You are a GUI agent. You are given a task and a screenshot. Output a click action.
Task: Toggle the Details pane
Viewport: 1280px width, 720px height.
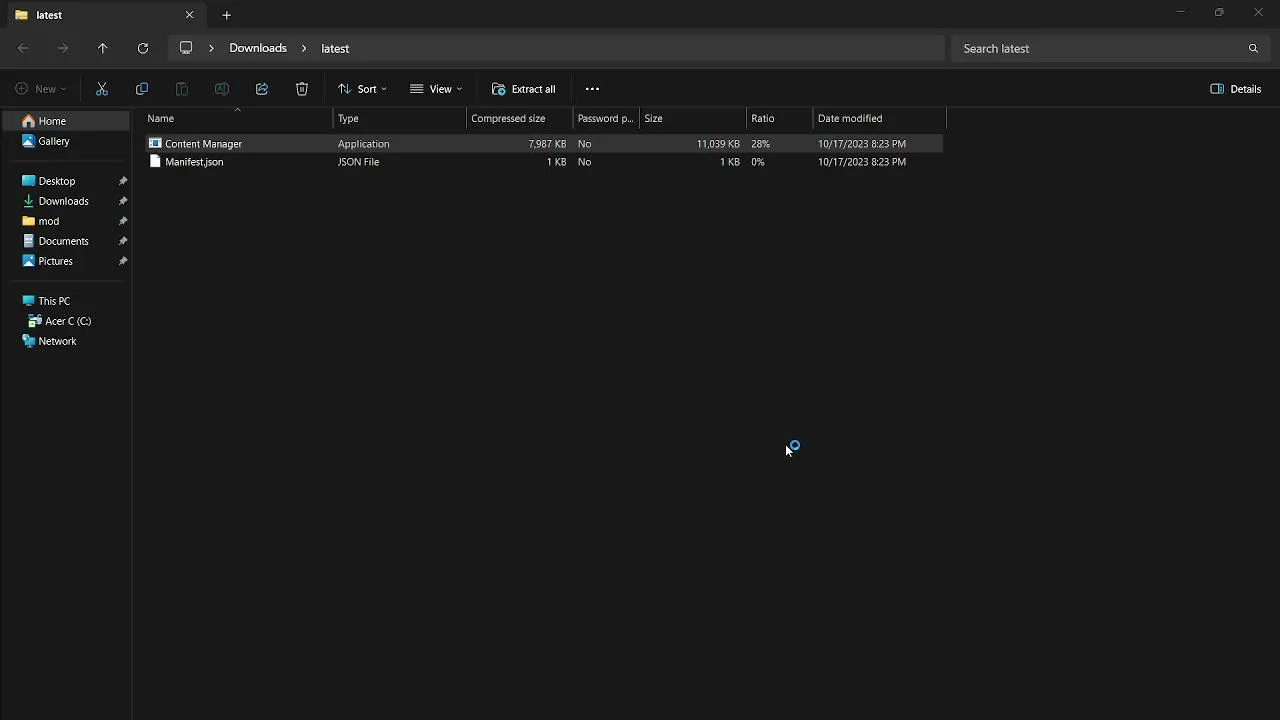pos(1236,89)
